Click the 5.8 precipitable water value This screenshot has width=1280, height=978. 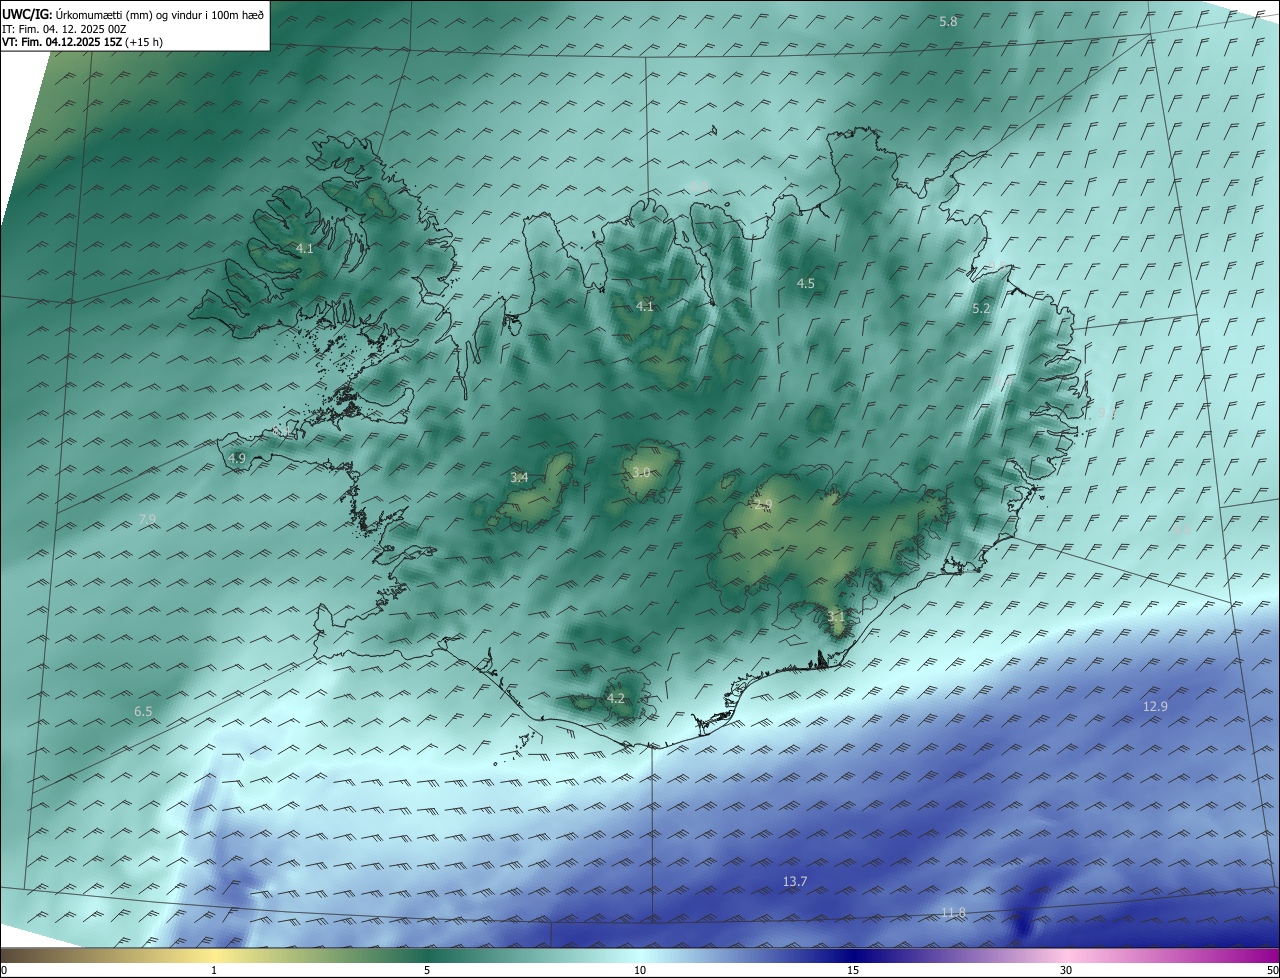(x=948, y=21)
